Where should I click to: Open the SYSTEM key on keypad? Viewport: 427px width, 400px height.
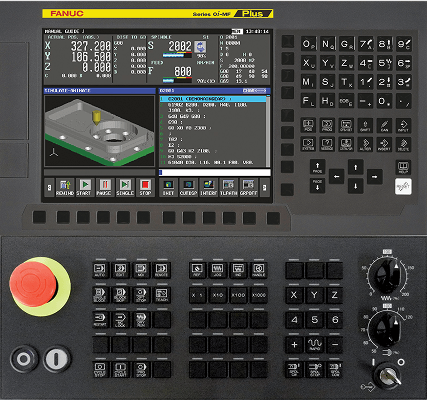pos(308,144)
